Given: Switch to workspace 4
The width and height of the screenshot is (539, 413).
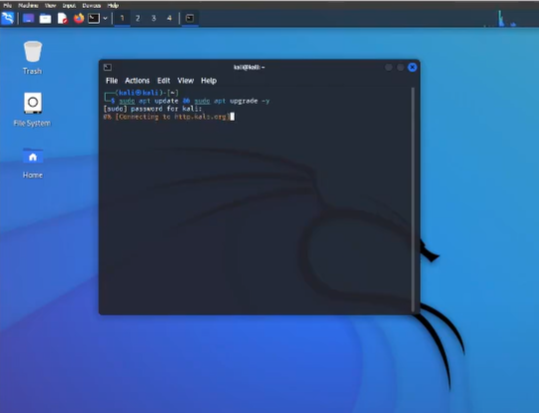Looking at the screenshot, I should 169,18.
